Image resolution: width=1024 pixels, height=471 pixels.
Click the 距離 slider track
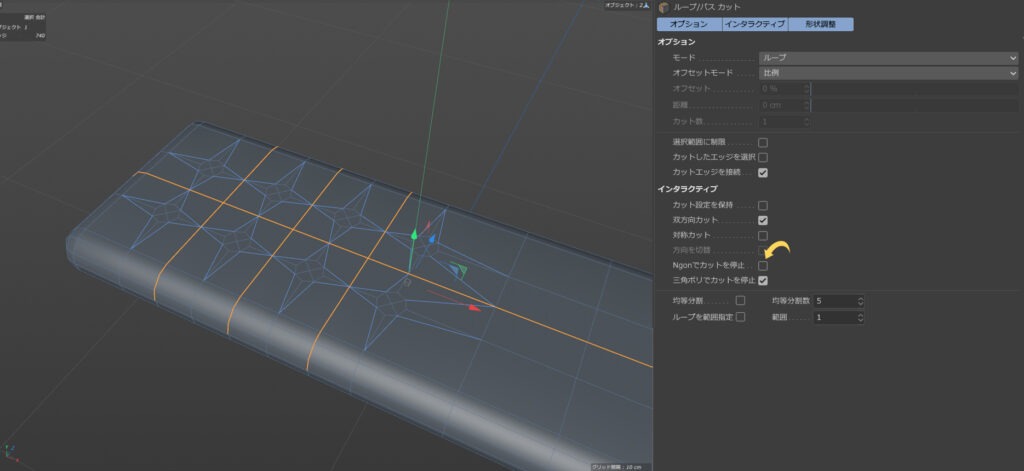914,105
